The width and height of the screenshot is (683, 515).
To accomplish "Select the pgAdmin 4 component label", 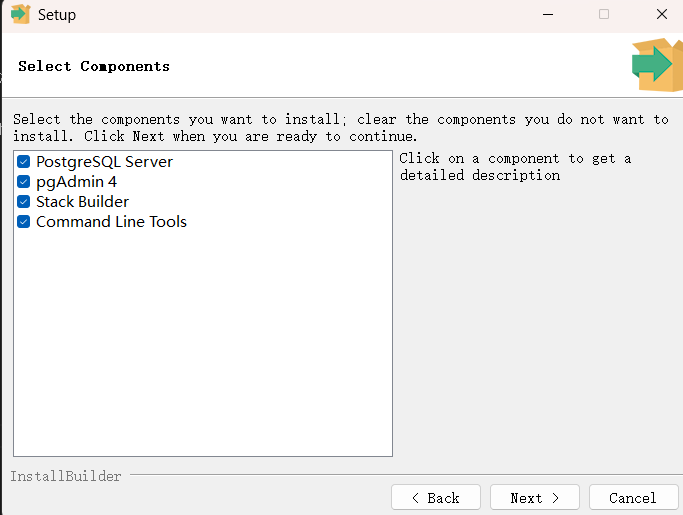I will point(77,182).
